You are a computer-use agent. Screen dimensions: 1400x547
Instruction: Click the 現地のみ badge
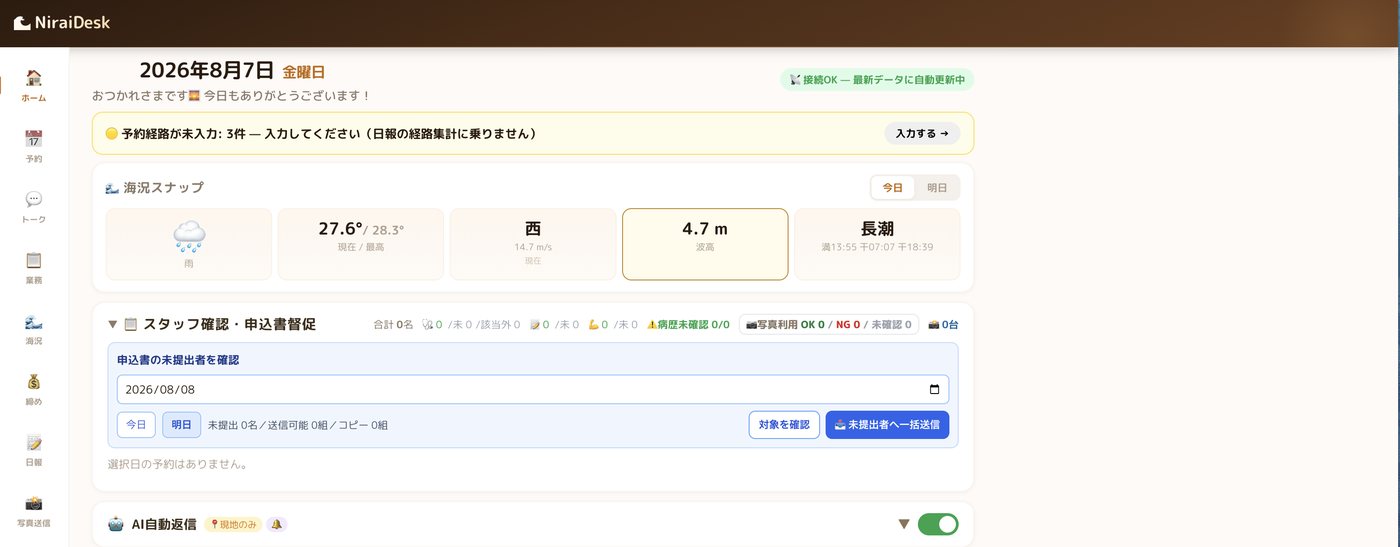233,524
